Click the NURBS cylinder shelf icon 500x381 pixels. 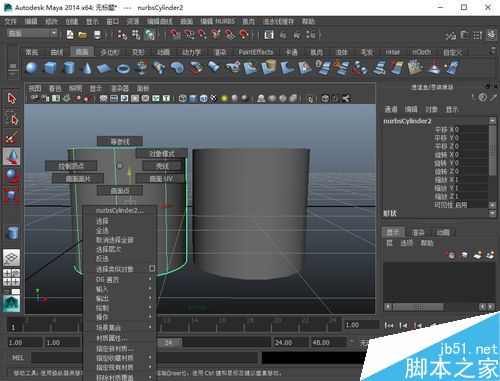[69, 68]
